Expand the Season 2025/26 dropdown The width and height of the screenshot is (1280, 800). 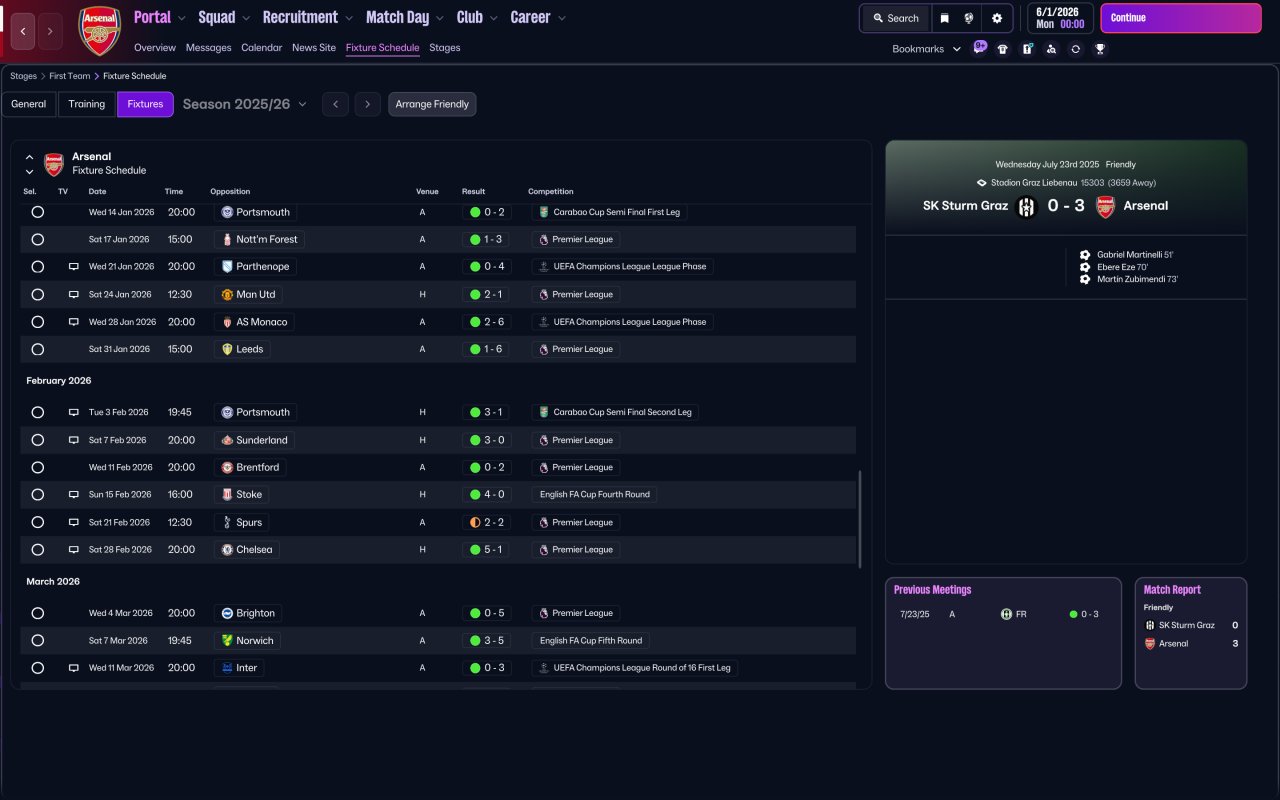point(245,104)
